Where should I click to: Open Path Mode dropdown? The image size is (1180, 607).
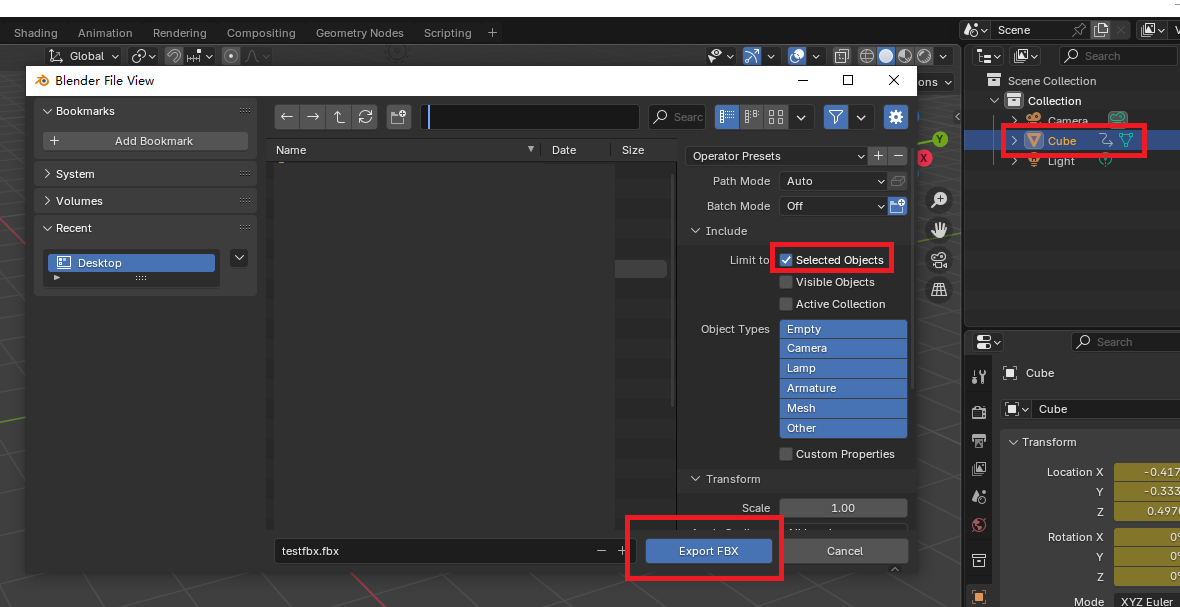coord(834,181)
